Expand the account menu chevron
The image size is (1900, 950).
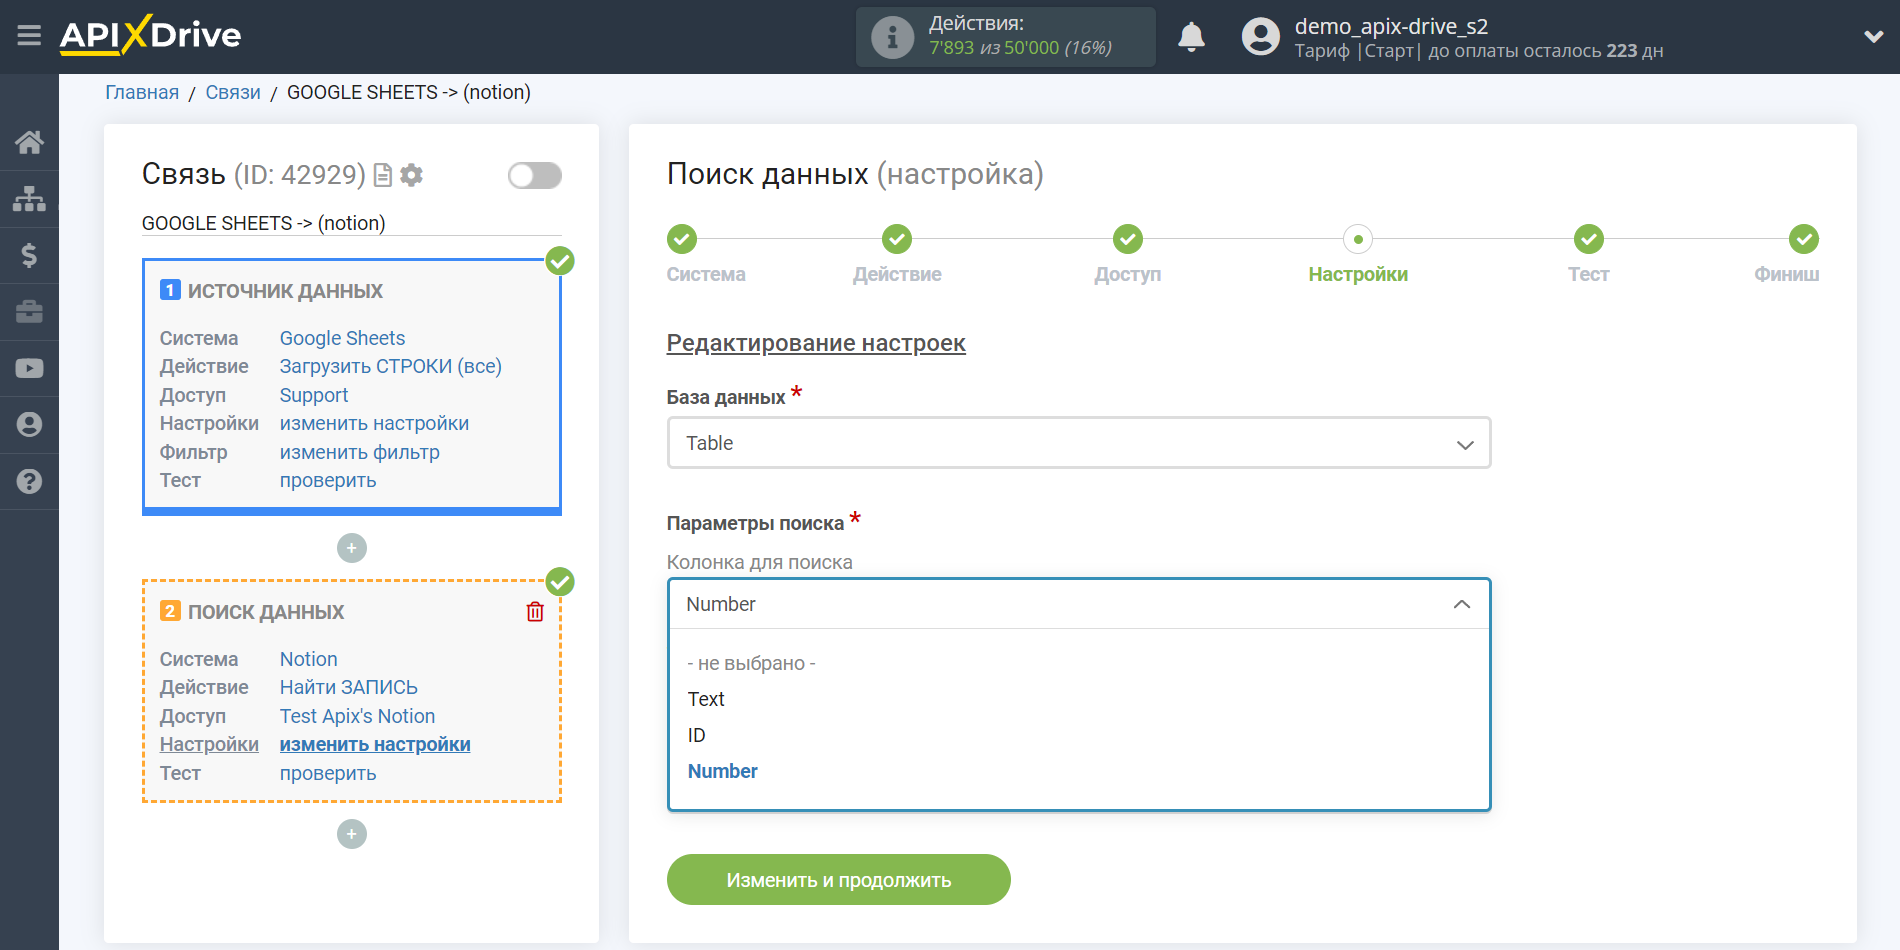point(1874,37)
